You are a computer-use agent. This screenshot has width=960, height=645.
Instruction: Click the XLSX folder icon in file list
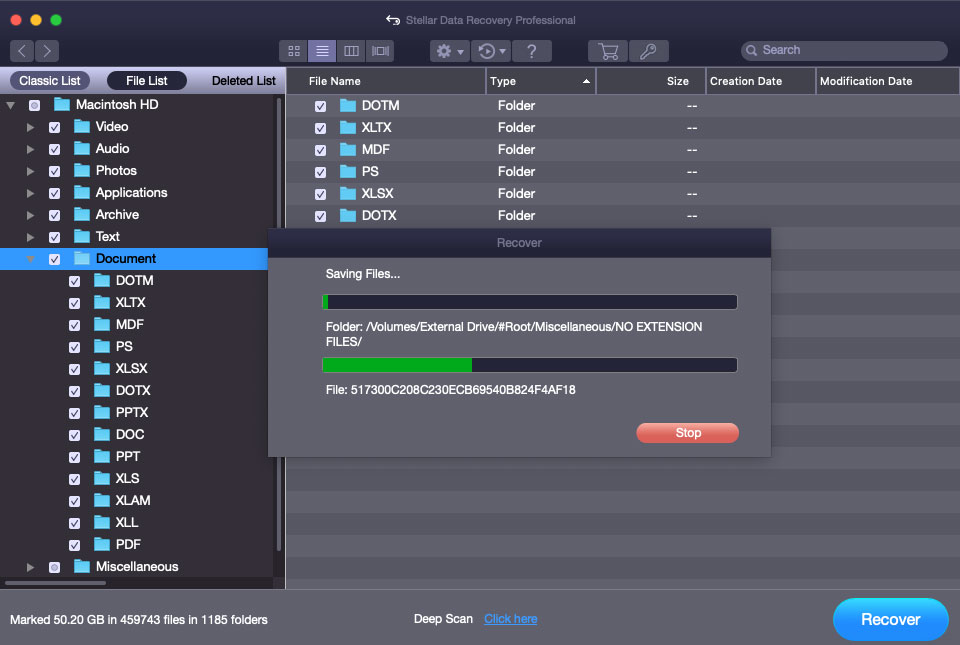[348, 194]
